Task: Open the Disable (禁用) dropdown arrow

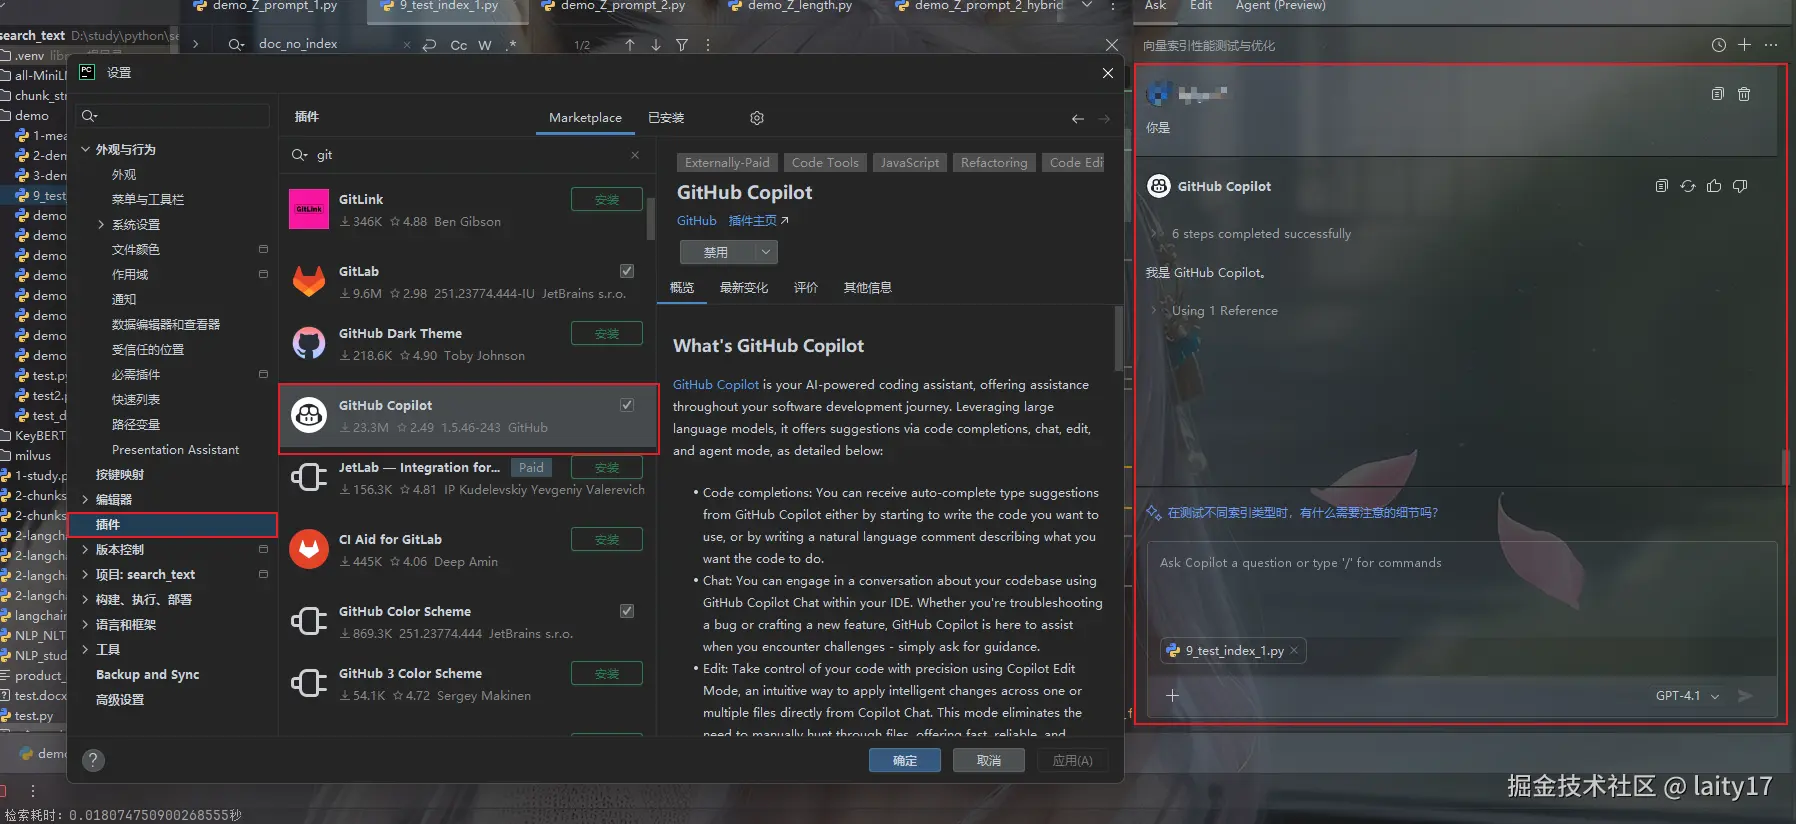Action: tap(765, 252)
